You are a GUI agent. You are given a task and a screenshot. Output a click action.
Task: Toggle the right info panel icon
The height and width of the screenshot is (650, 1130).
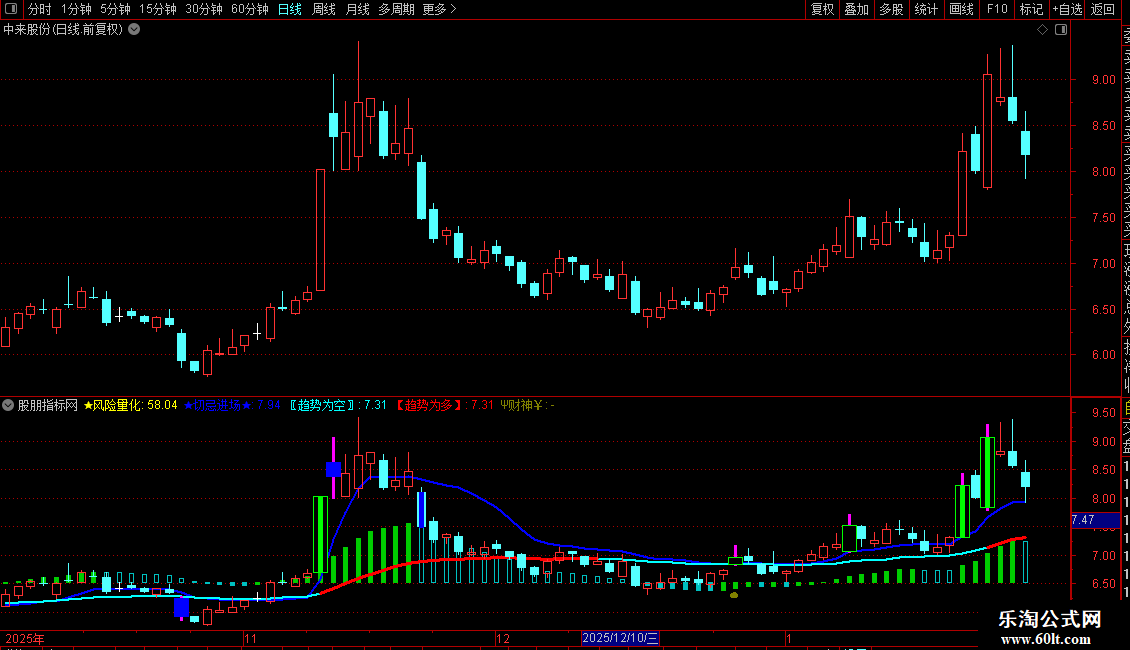[x=1061, y=30]
